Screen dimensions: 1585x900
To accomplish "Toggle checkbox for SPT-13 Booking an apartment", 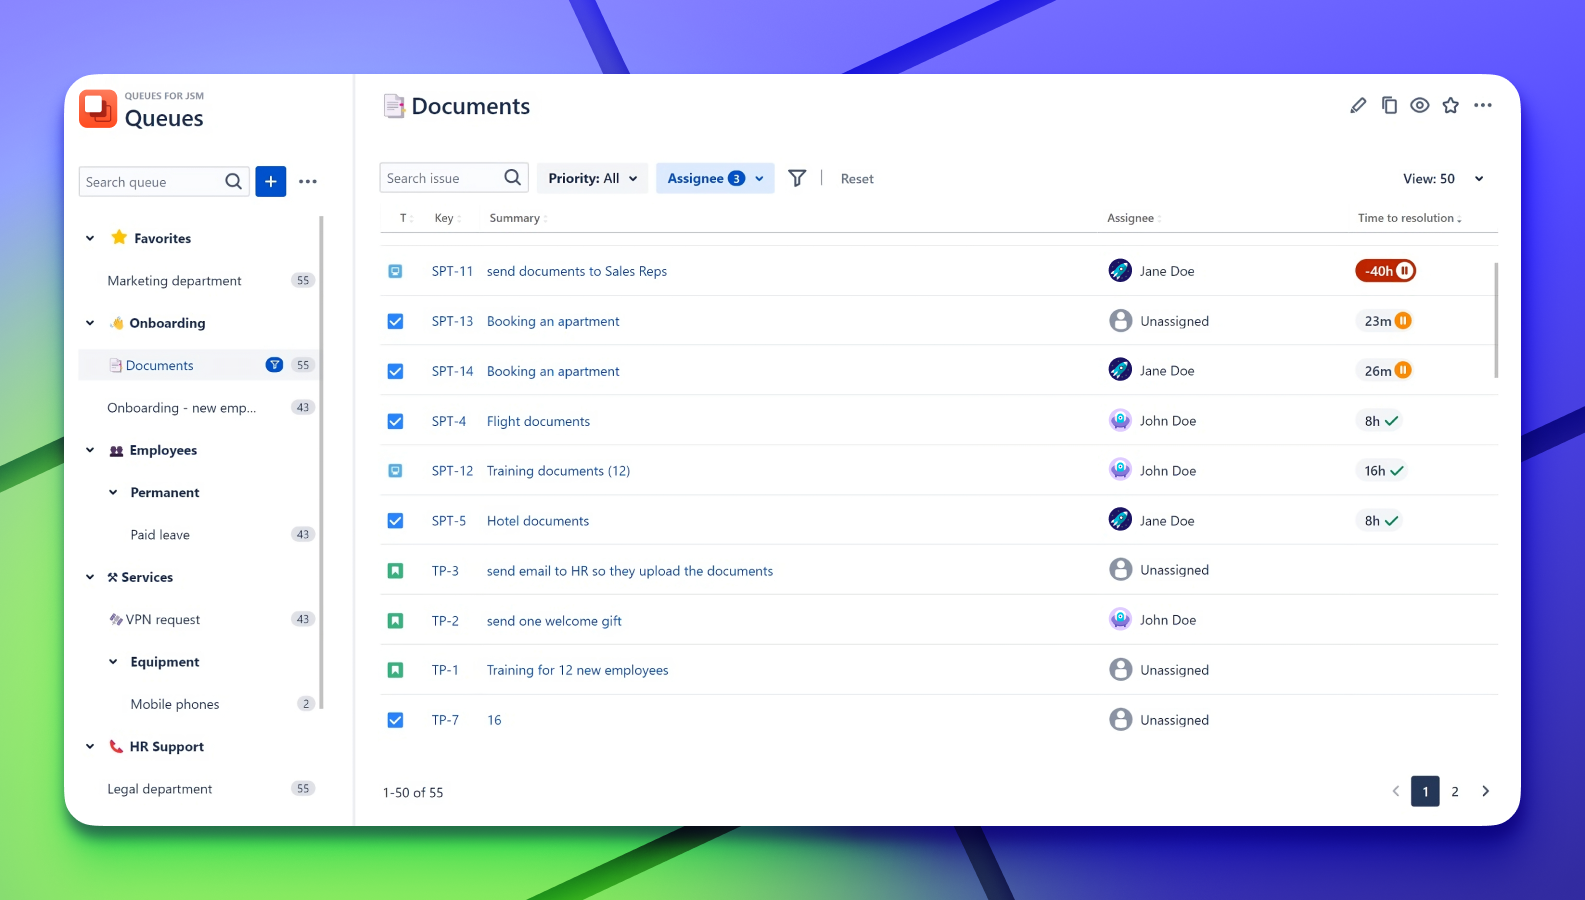I will pos(395,321).
